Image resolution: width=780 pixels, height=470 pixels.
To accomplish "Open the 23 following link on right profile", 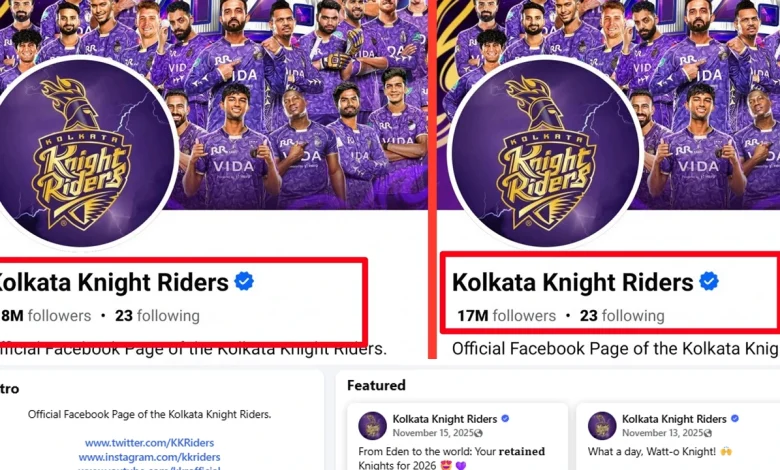I will coord(622,316).
